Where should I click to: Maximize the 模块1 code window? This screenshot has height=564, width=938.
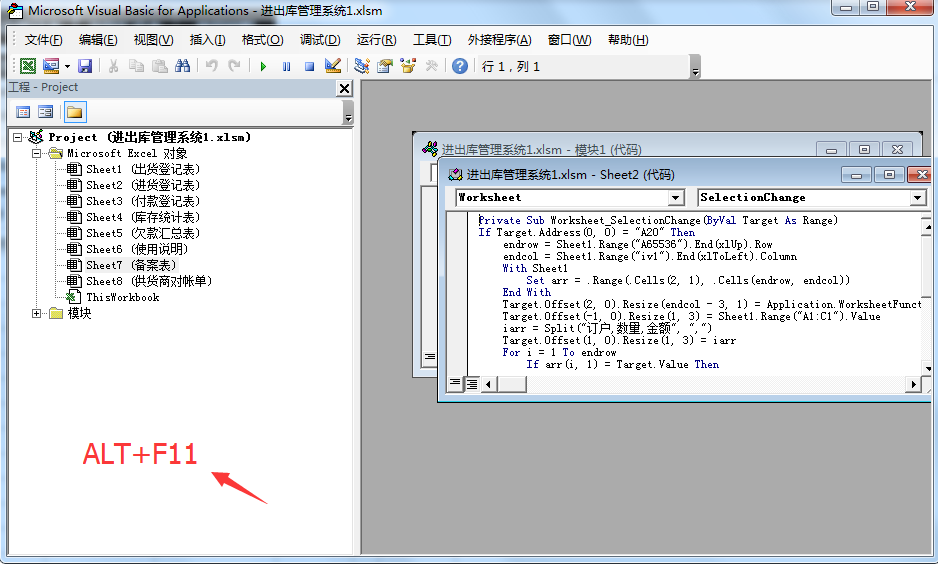(864, 149)
